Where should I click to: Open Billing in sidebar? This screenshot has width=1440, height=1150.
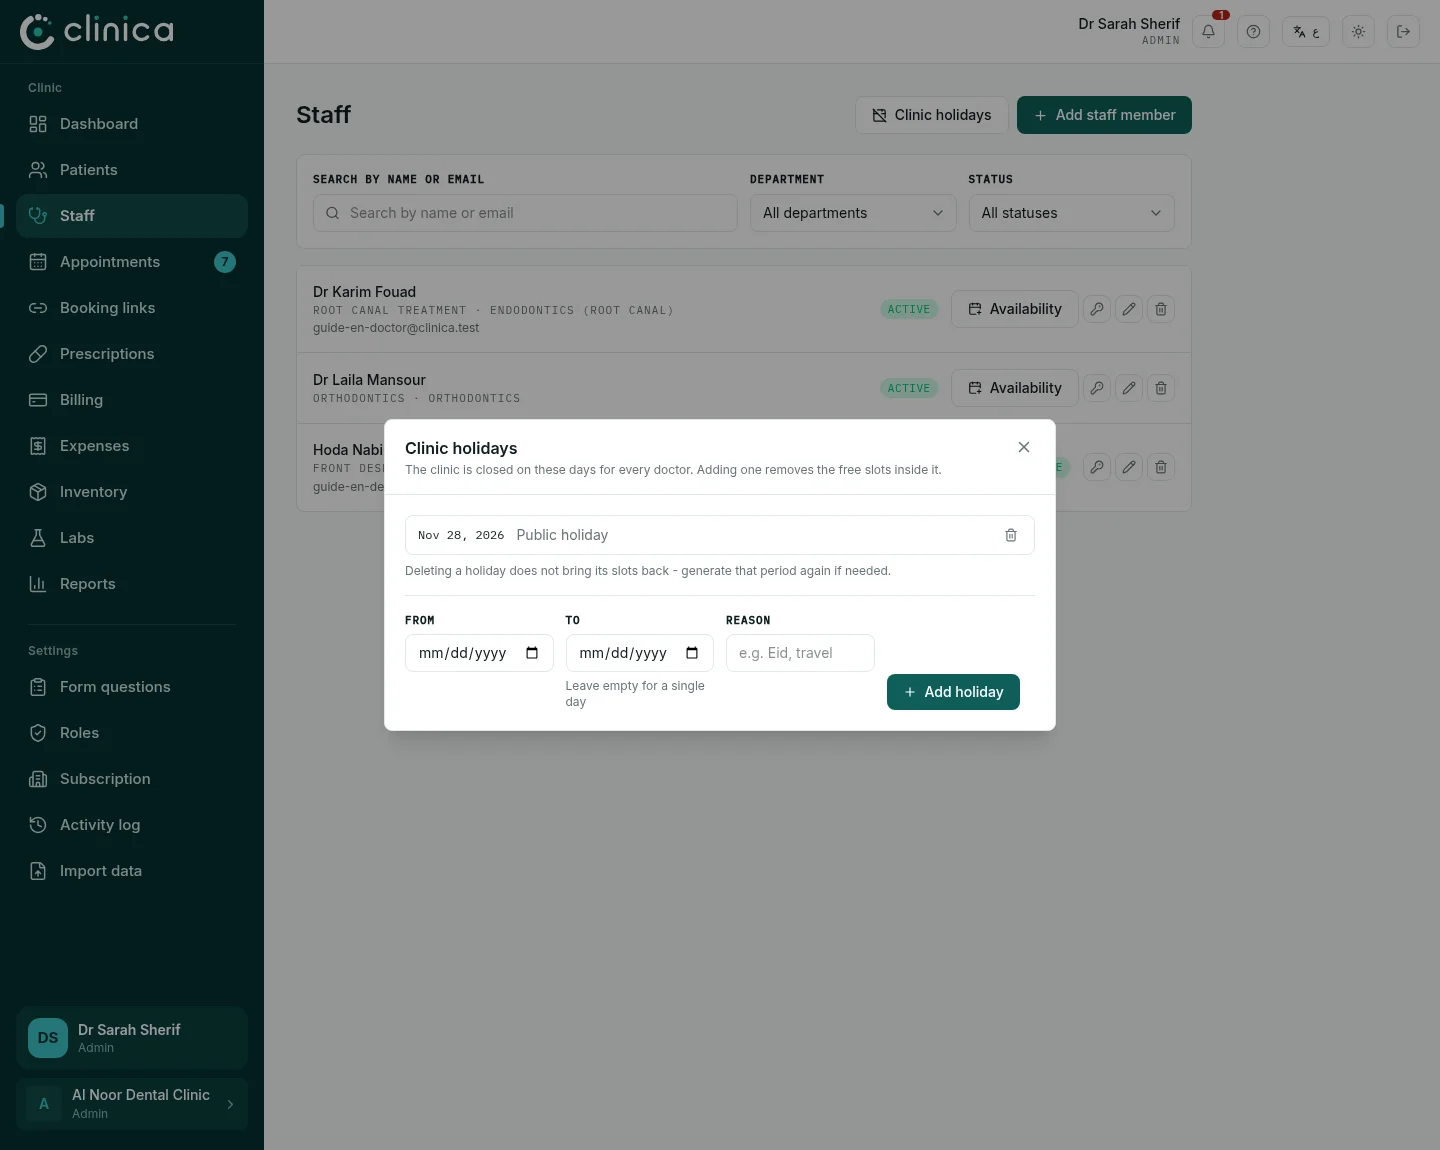132,400
